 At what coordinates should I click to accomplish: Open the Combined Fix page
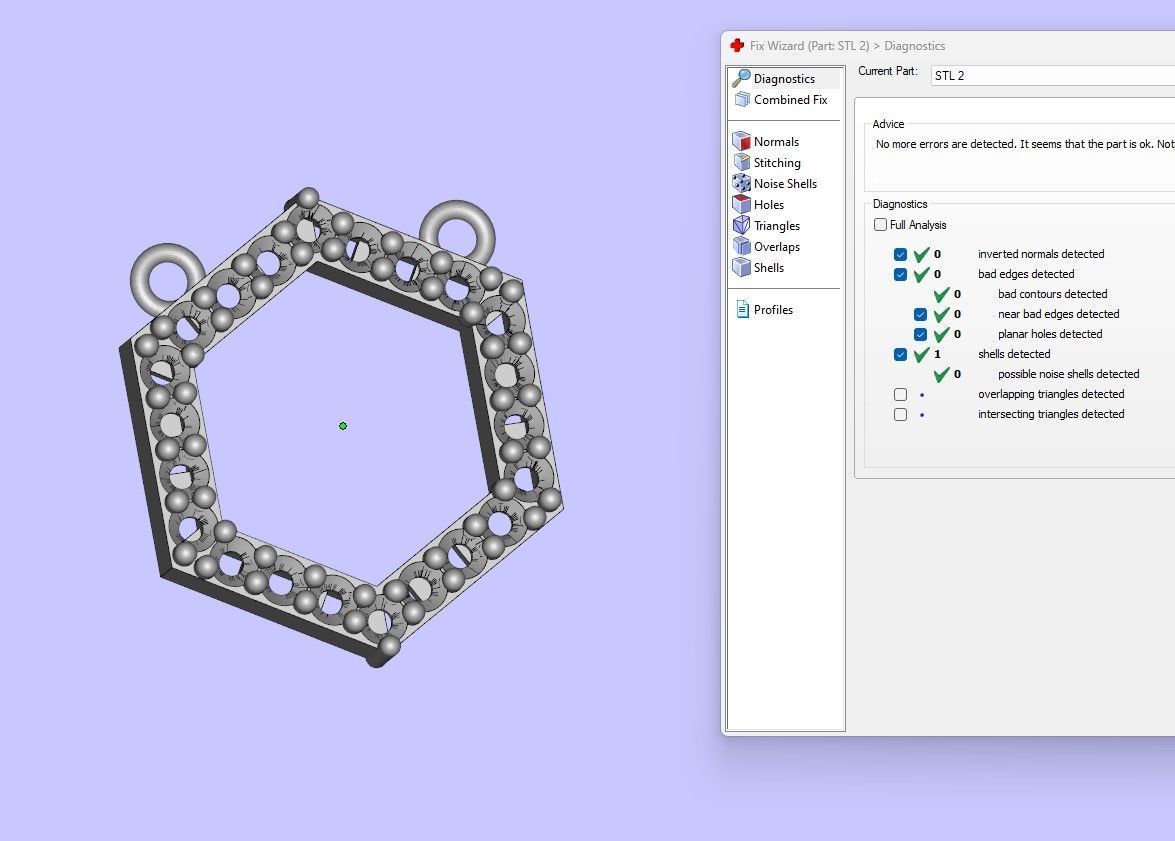[x=790, y=100]
